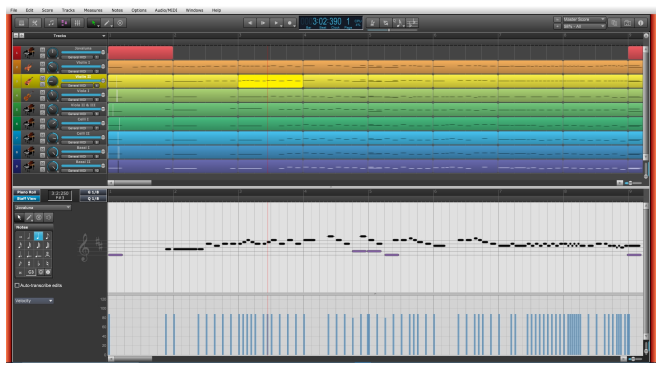The image size is (659, 369).
Task: Click the violin instrument icon of the Violin I track
Action: click(29, 67)
